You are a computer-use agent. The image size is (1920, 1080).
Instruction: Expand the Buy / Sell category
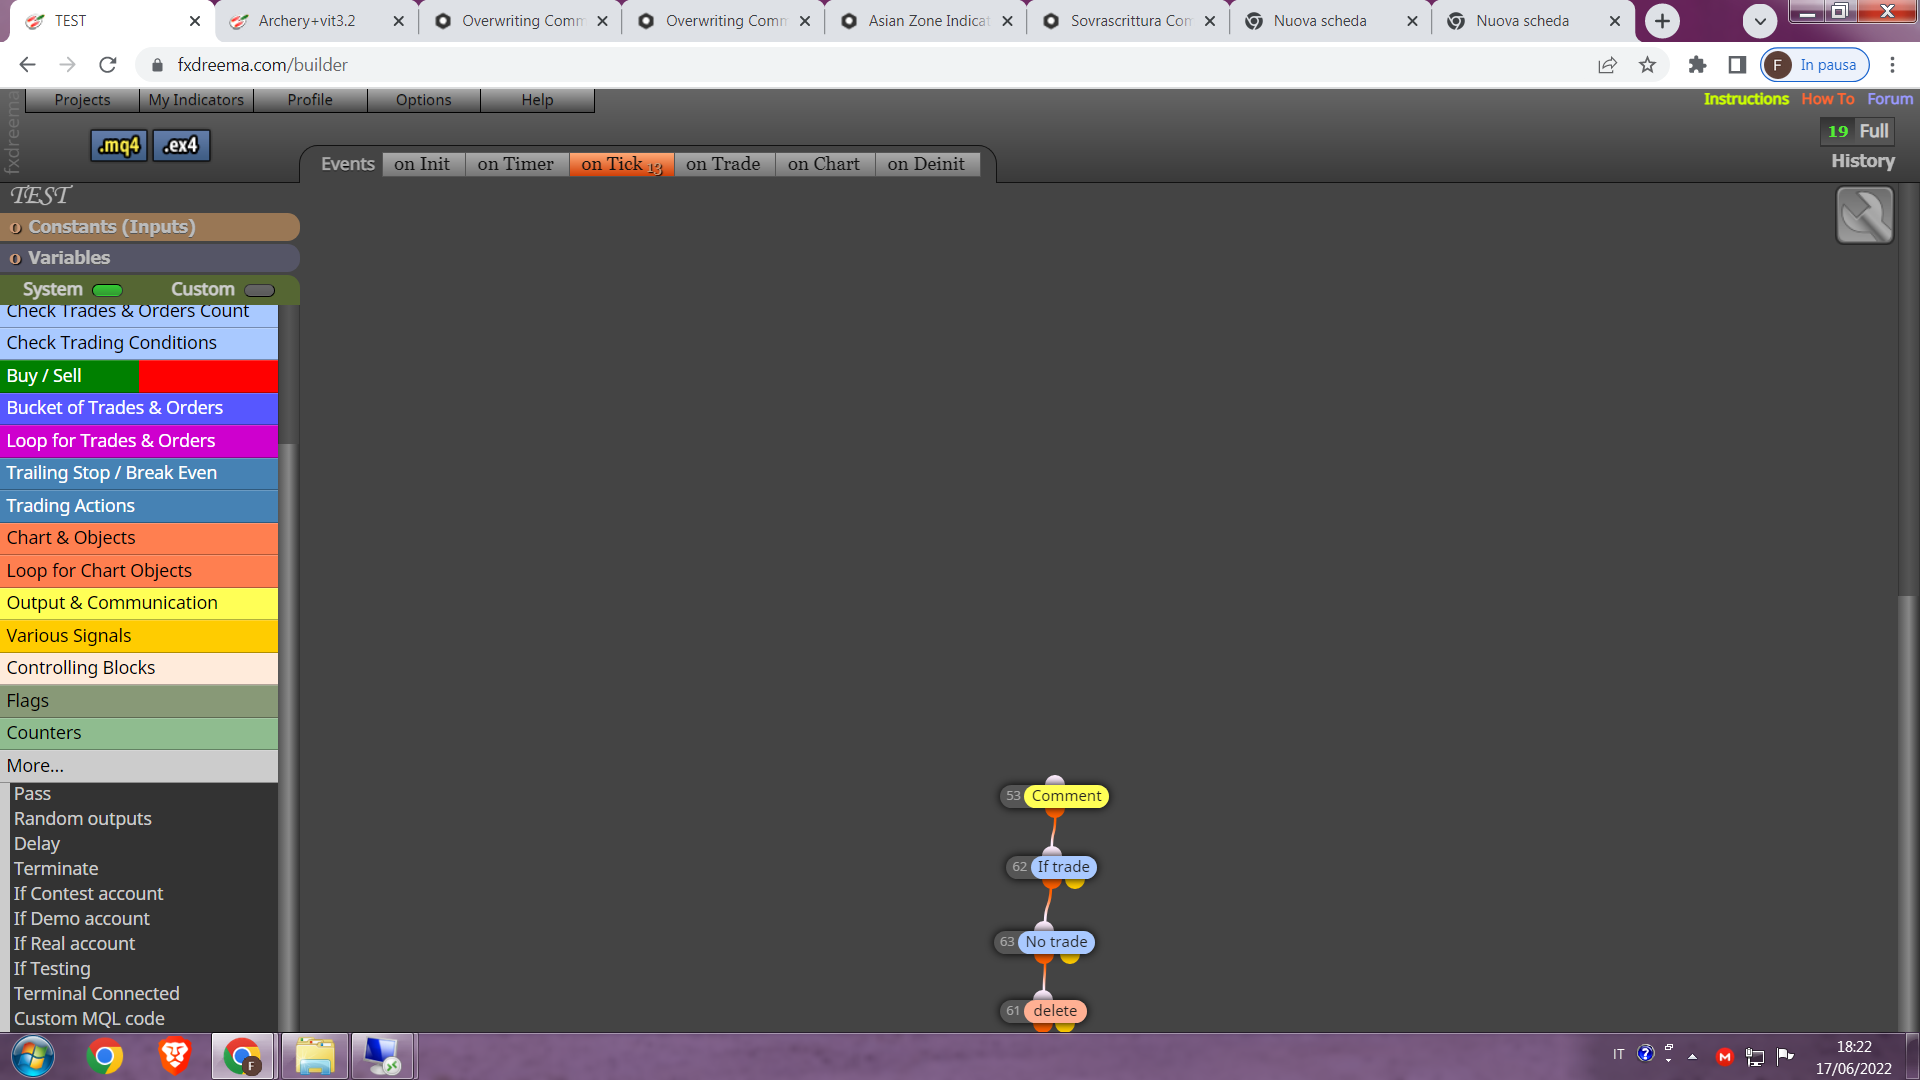tap(139, 376)
